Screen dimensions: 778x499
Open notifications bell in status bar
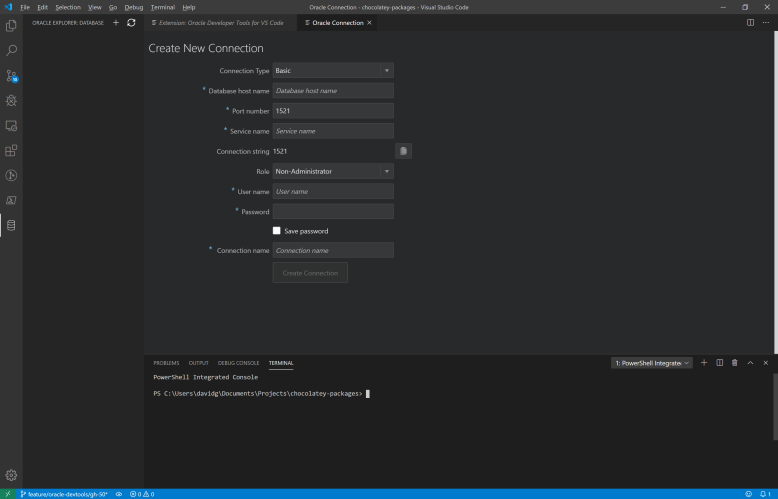click(x=765, y=494)
